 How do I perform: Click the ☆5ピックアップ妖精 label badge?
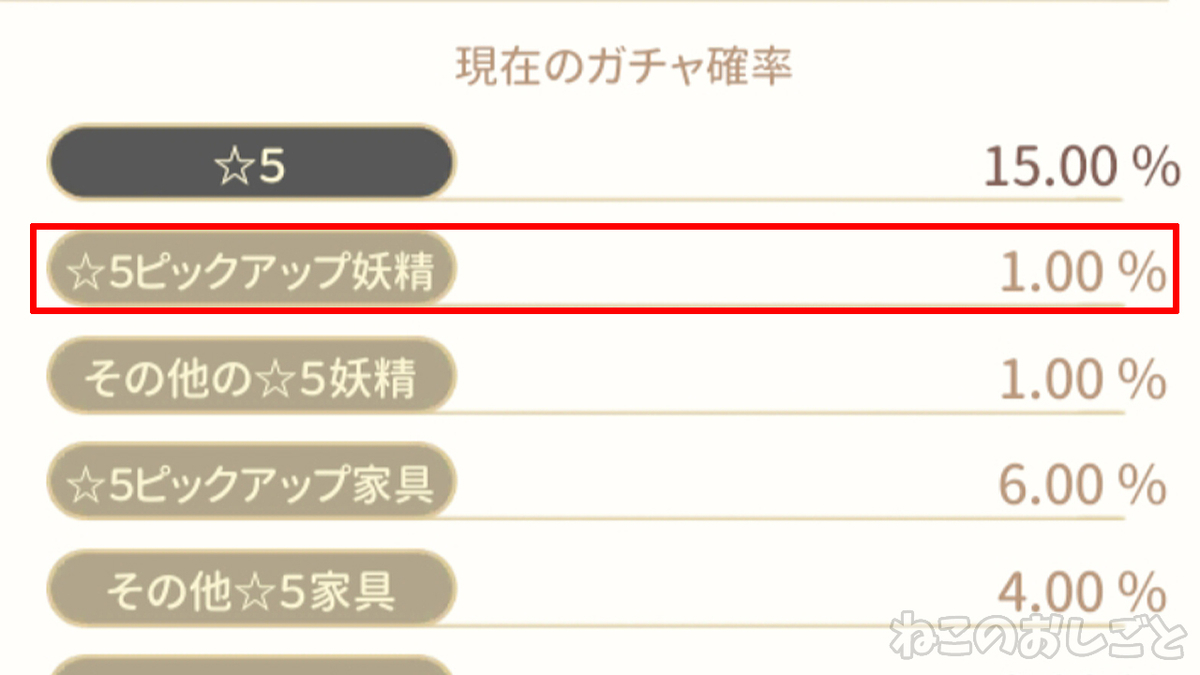250,268
